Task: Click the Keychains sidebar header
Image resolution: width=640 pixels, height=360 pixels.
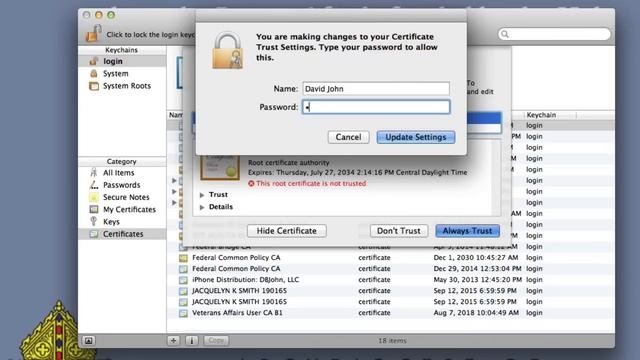Action: click(122, 50)
